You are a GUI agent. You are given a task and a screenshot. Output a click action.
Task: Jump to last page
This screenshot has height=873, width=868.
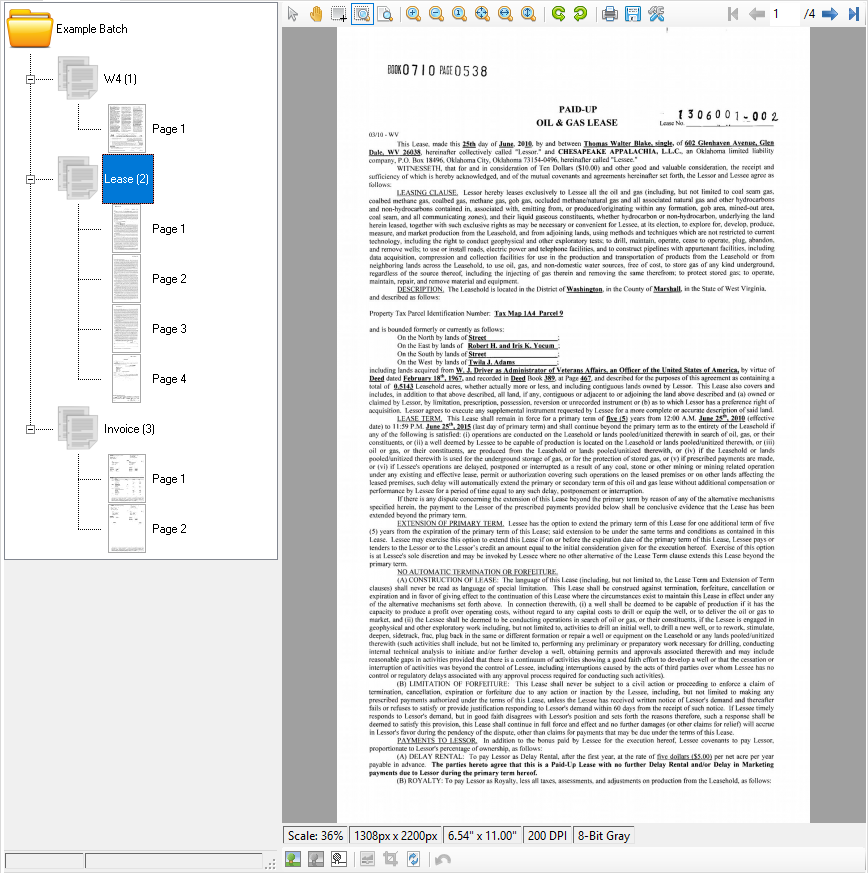(x=854, y=13)
